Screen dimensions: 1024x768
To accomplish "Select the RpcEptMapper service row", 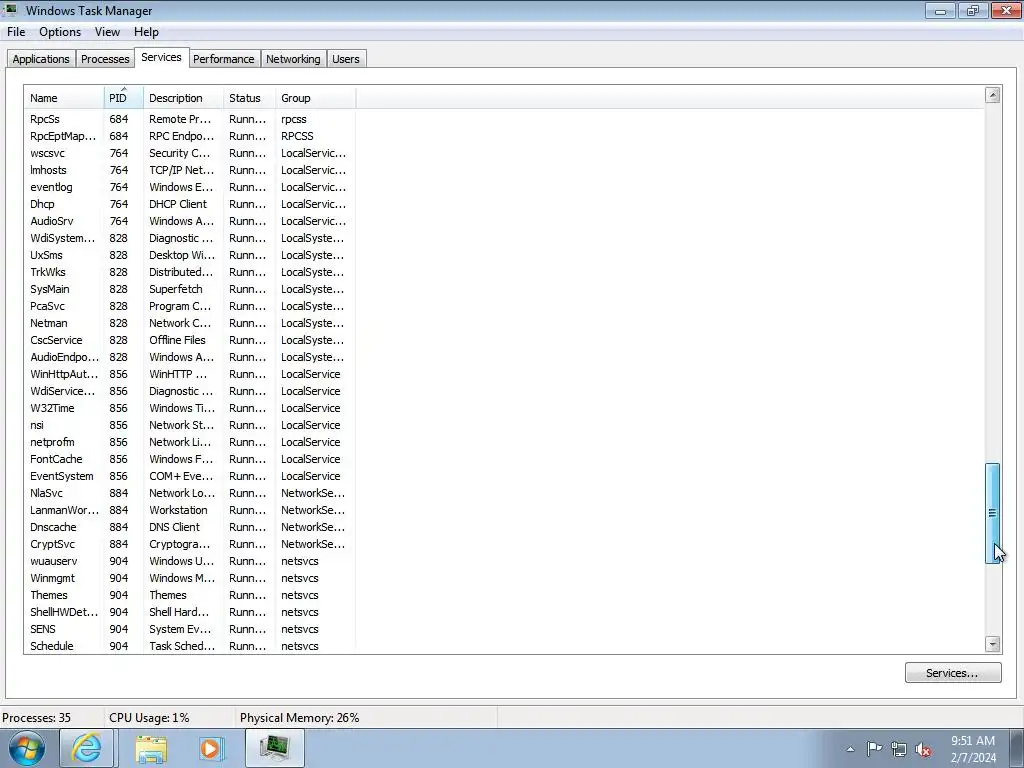I will point(190,136).
